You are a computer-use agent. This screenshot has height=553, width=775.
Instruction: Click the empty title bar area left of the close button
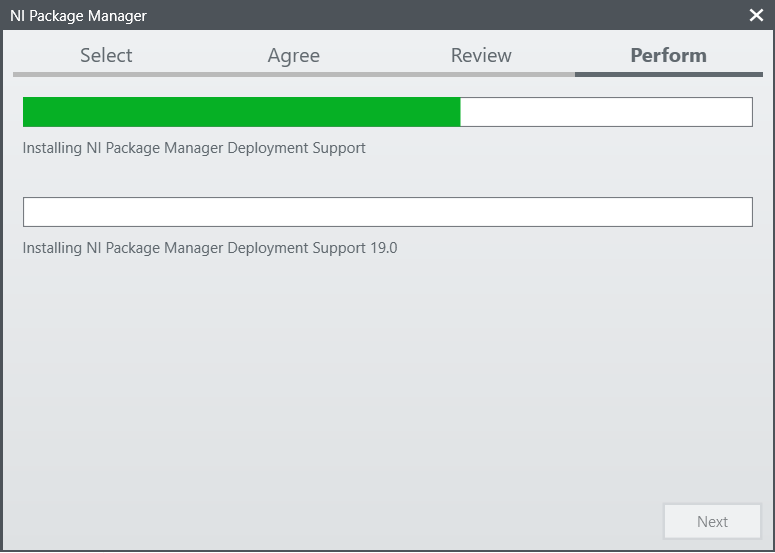(450, 15)
